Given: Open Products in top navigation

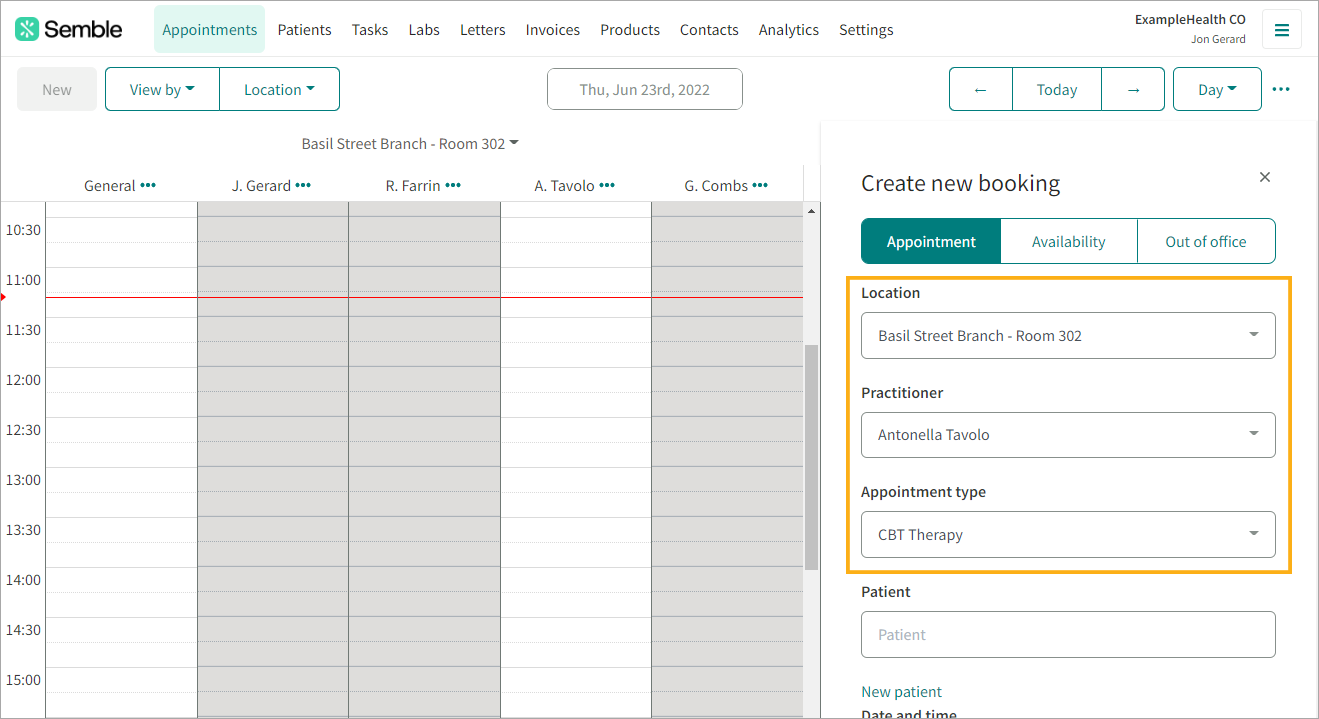Looking at the screenshot, I should point(630,29).
